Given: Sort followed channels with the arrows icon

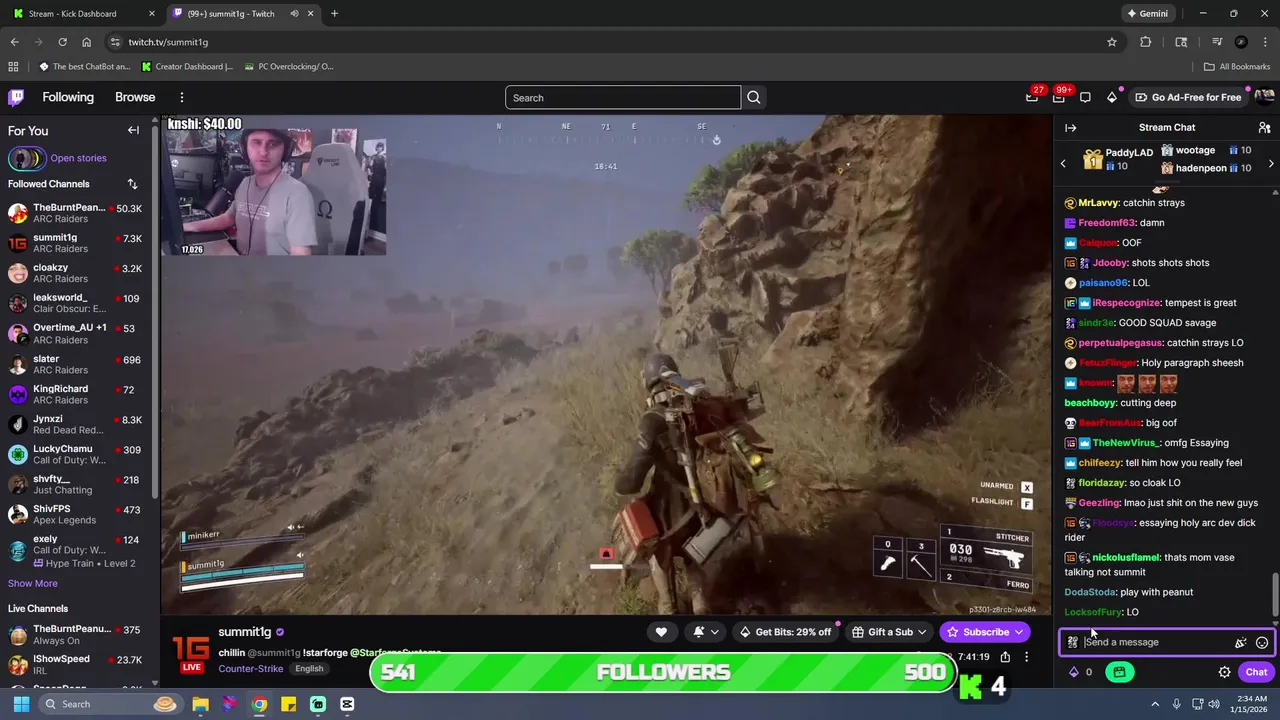Looking at the screenshot, I should pyautogui.click(x=132, y=184).
